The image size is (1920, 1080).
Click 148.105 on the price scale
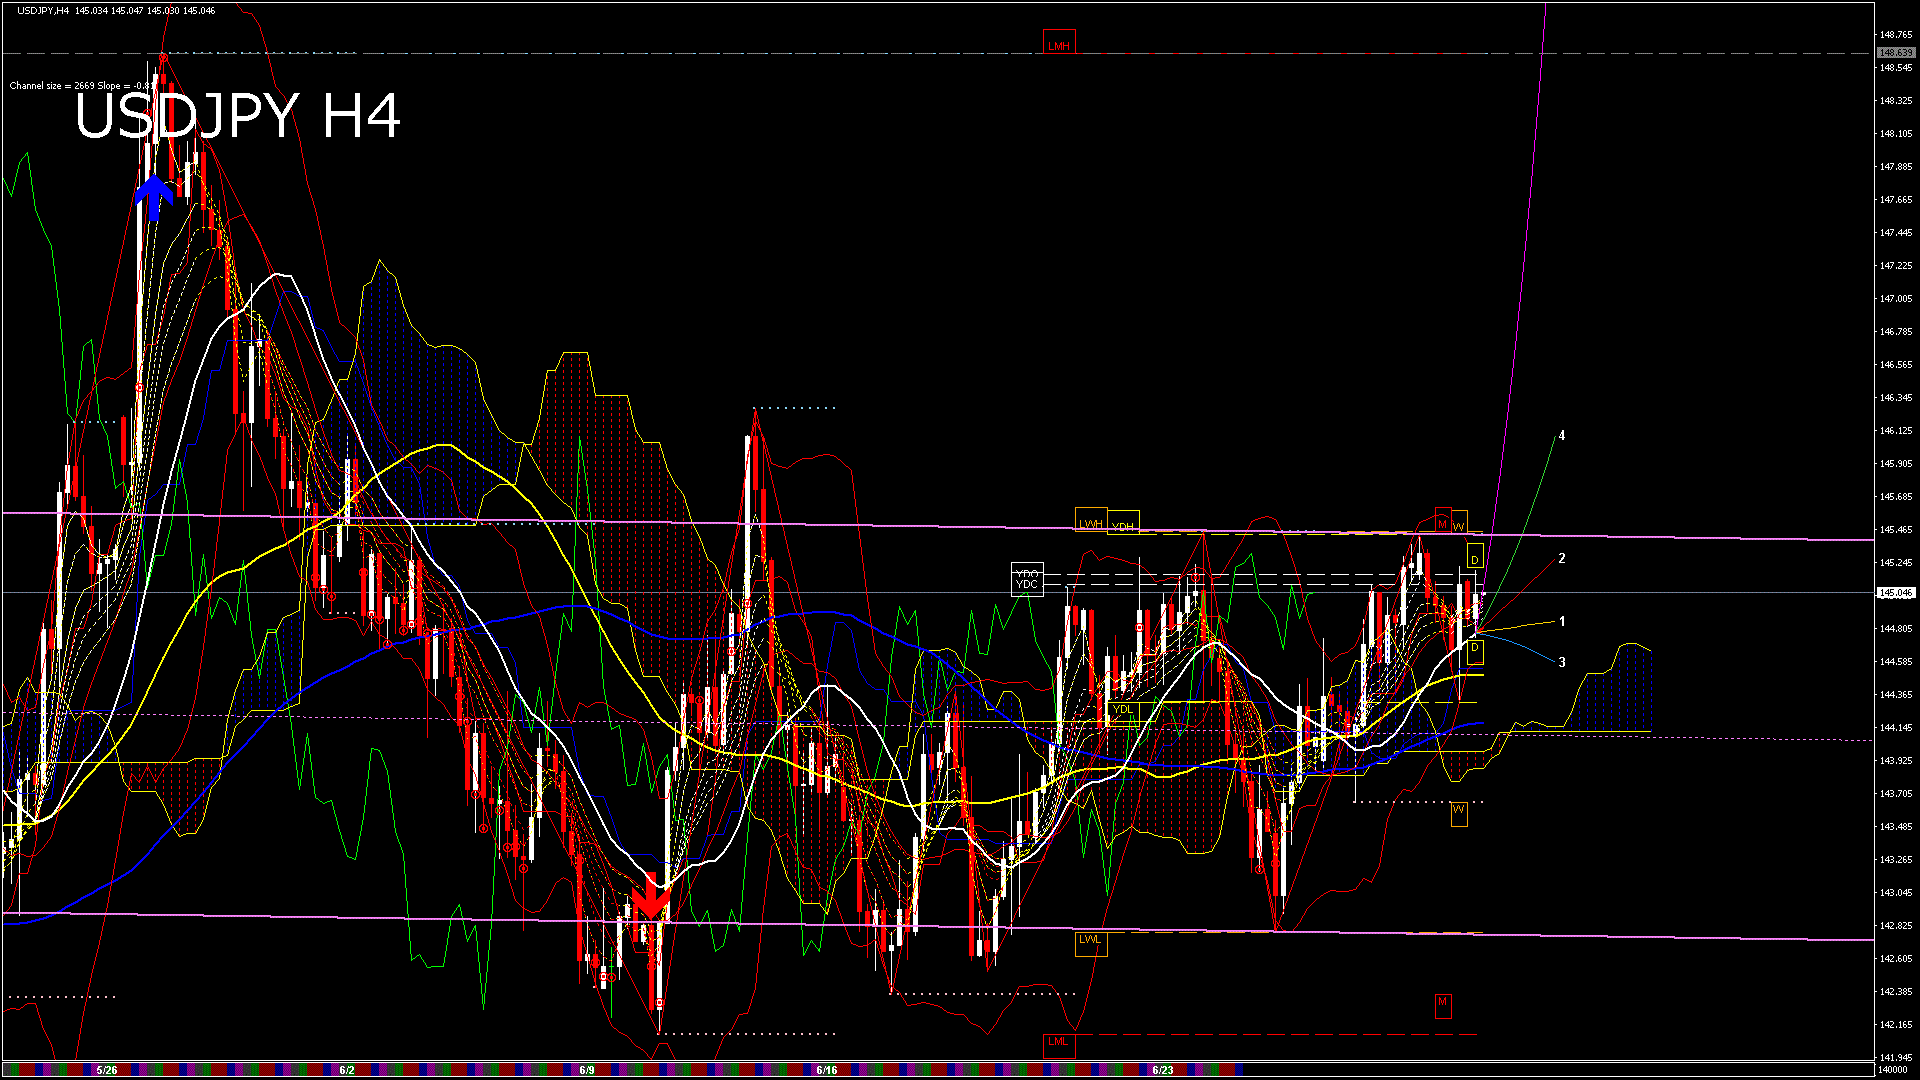coord(1896,134)
